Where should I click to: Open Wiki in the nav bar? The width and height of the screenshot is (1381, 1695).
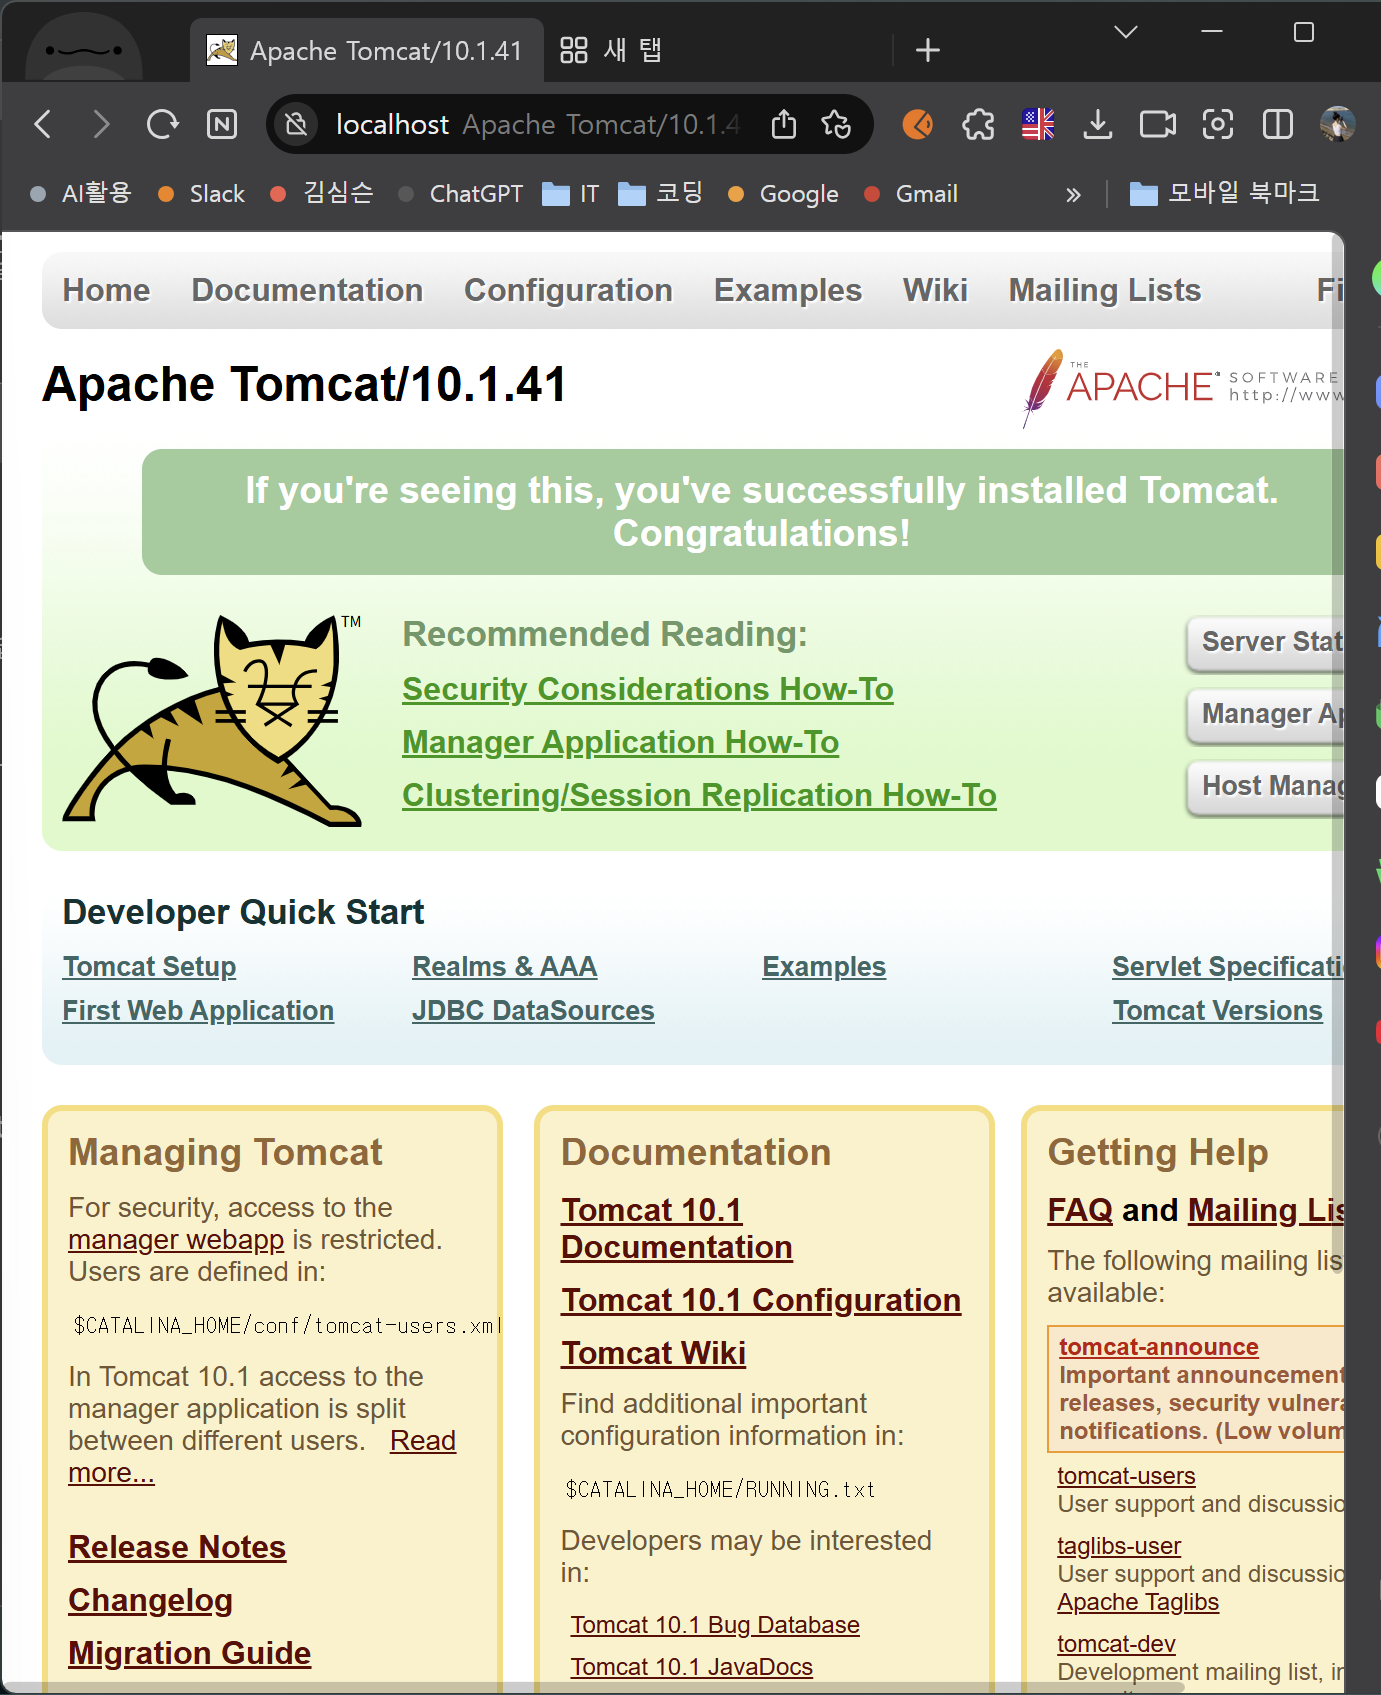click(x=935, y=290)
